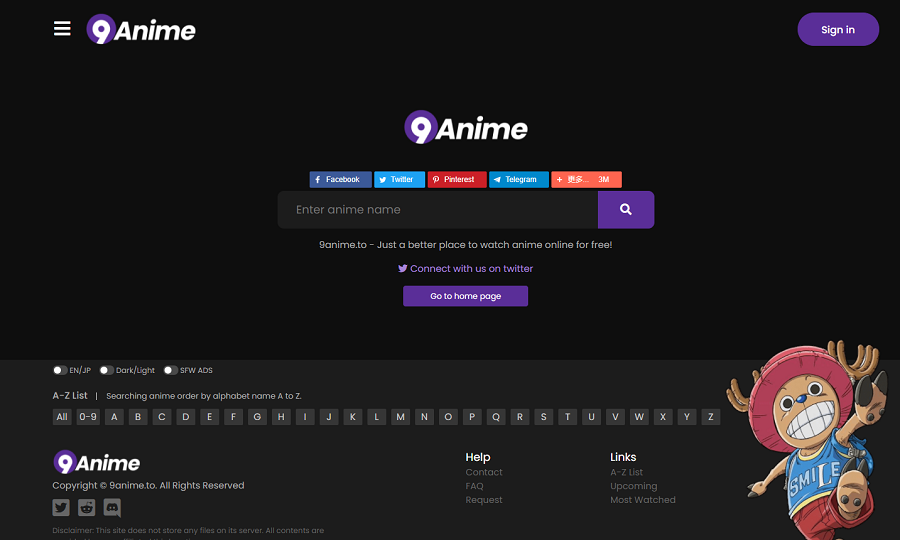Select letter M in the A-Z list

pyautogui.click(x=401, y=417)
